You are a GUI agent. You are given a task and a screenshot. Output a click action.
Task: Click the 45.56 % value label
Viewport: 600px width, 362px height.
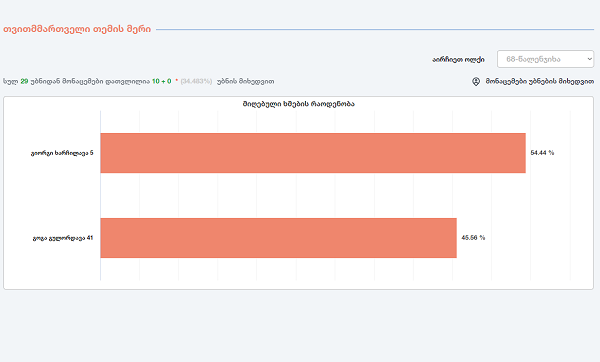coord(473,238)
